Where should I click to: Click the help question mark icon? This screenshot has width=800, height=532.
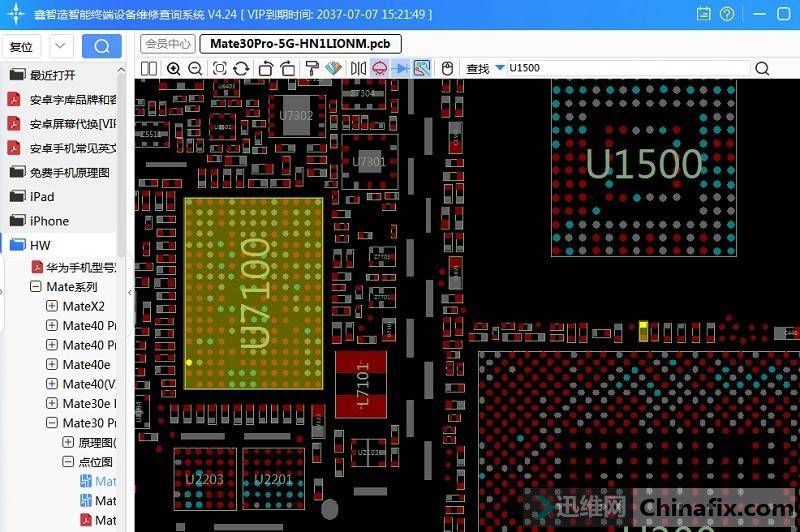[x=727, y=15]
